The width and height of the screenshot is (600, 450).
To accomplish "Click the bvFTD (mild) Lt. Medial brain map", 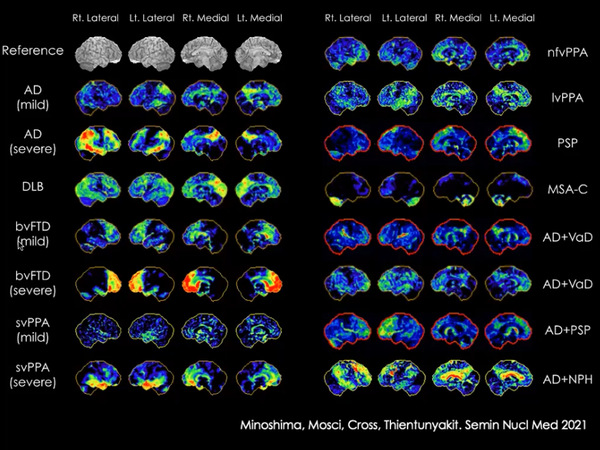I will point(258,236).
